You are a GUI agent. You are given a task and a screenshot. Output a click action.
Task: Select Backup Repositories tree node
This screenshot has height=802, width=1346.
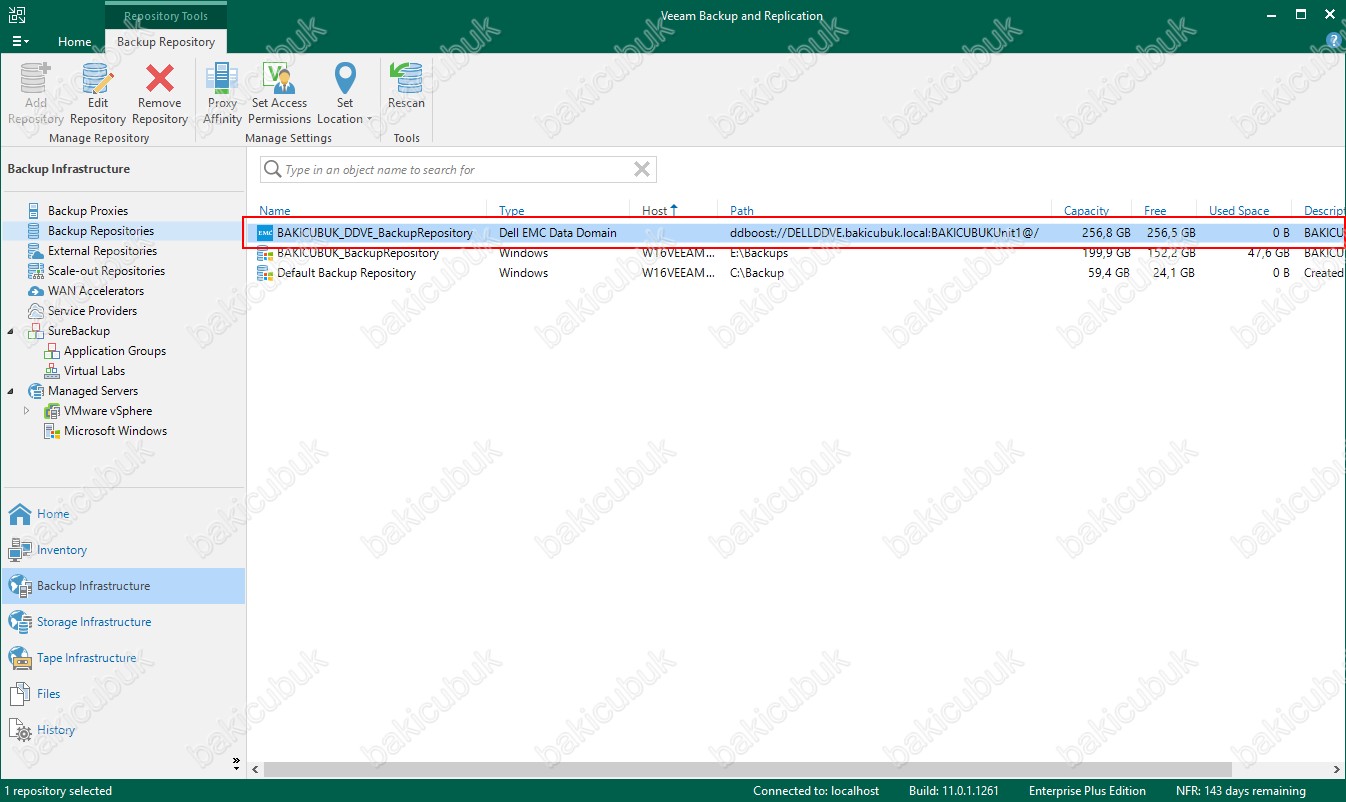click(x=101, y=231)
